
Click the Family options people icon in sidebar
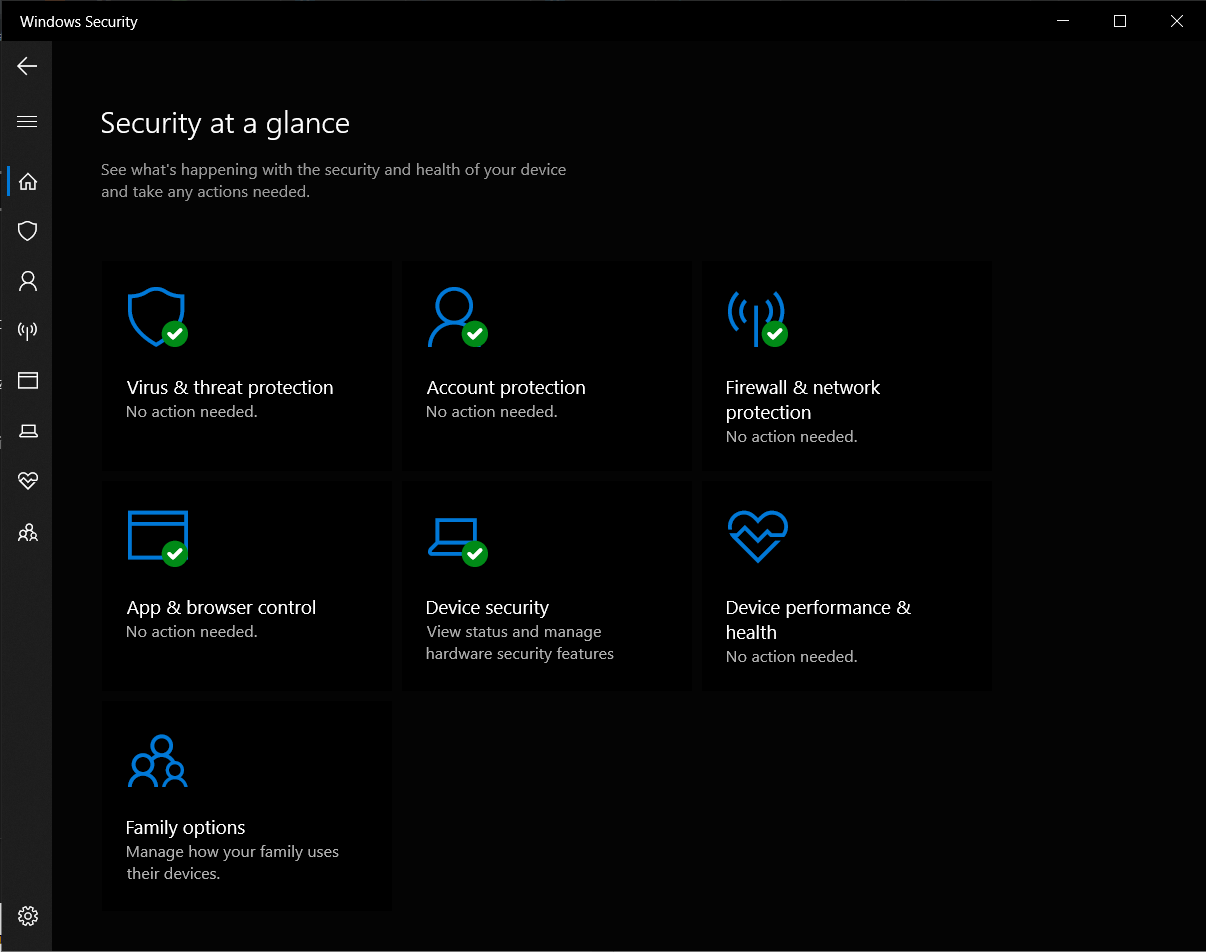27,532
